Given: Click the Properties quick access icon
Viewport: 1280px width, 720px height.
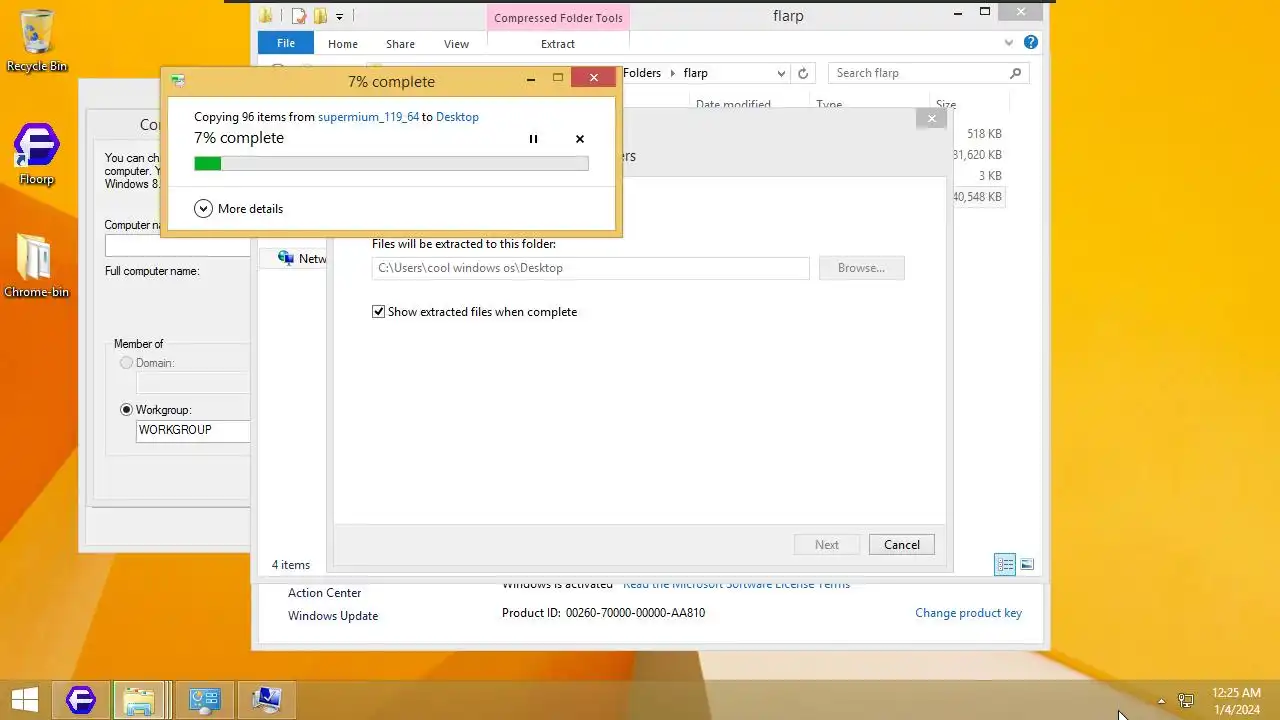Looking at the screenshot, I should 298,16.
